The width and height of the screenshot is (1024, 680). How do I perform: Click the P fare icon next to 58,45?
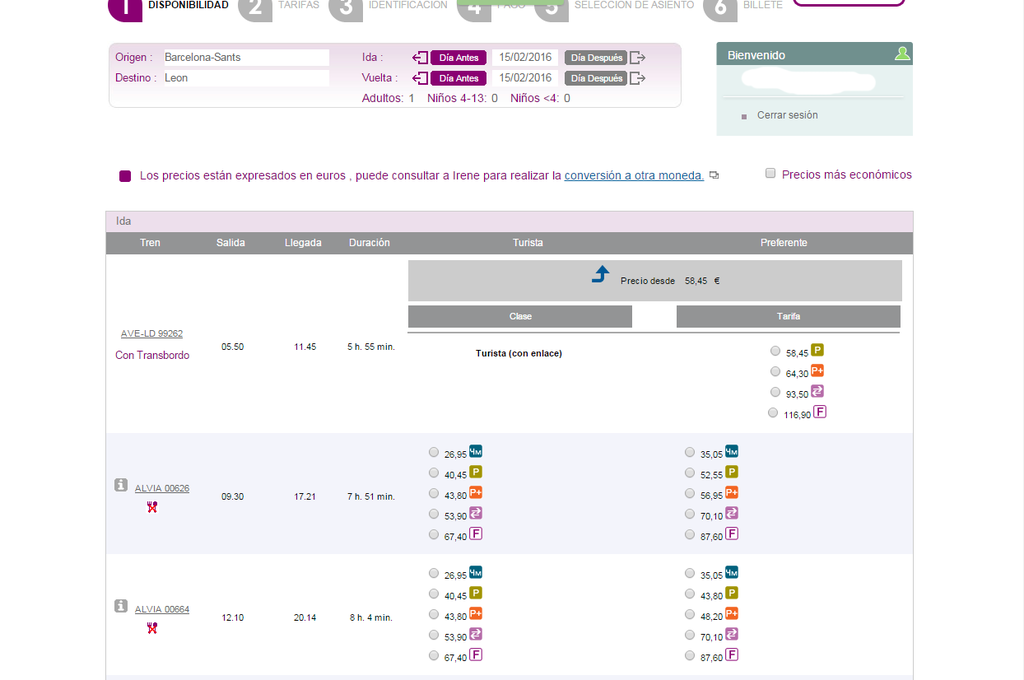(817, 349)
